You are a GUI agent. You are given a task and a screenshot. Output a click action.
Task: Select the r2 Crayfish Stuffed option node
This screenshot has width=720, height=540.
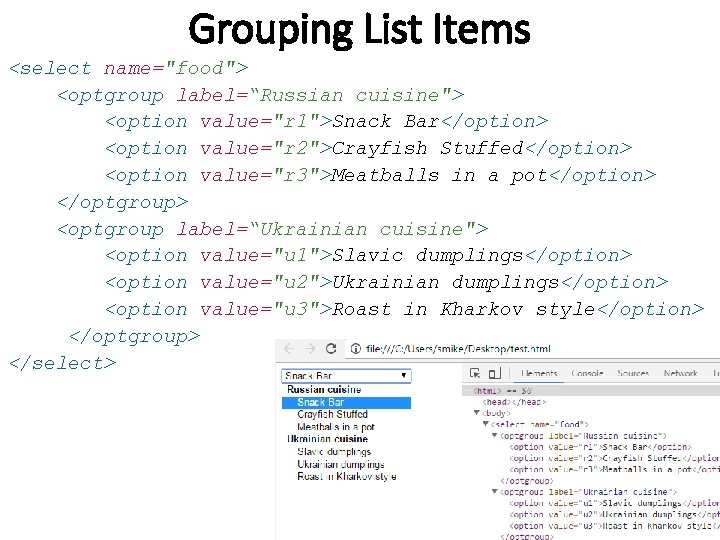[614, 458]
